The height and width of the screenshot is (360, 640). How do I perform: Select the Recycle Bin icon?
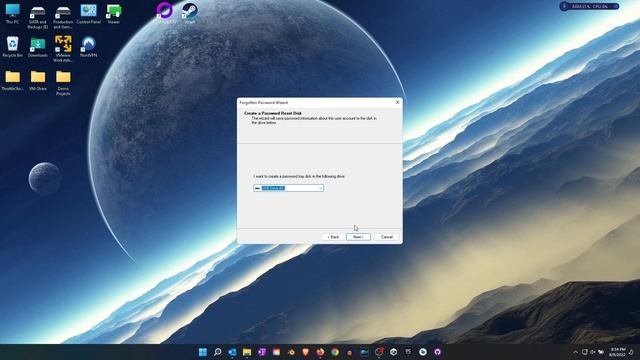(x=12, y=47)
